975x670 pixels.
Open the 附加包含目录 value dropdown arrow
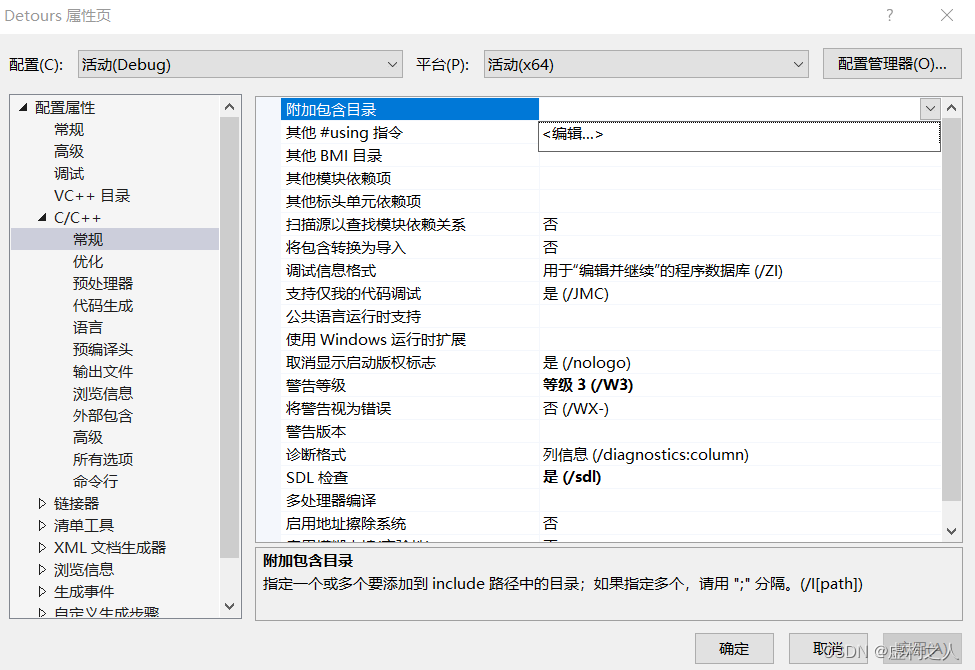click(930, 109)
